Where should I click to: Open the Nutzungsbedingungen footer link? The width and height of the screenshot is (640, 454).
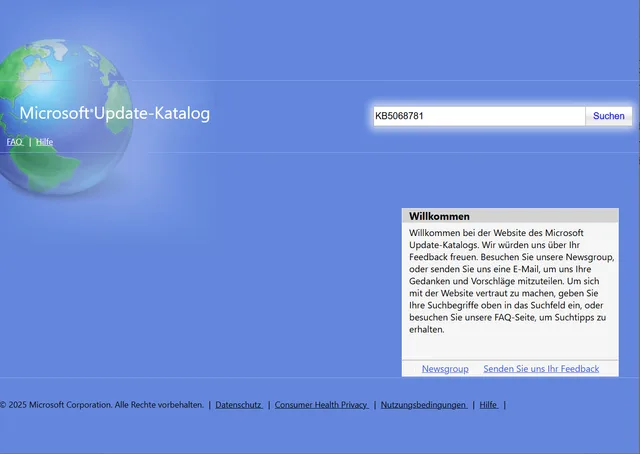[424, 405]
